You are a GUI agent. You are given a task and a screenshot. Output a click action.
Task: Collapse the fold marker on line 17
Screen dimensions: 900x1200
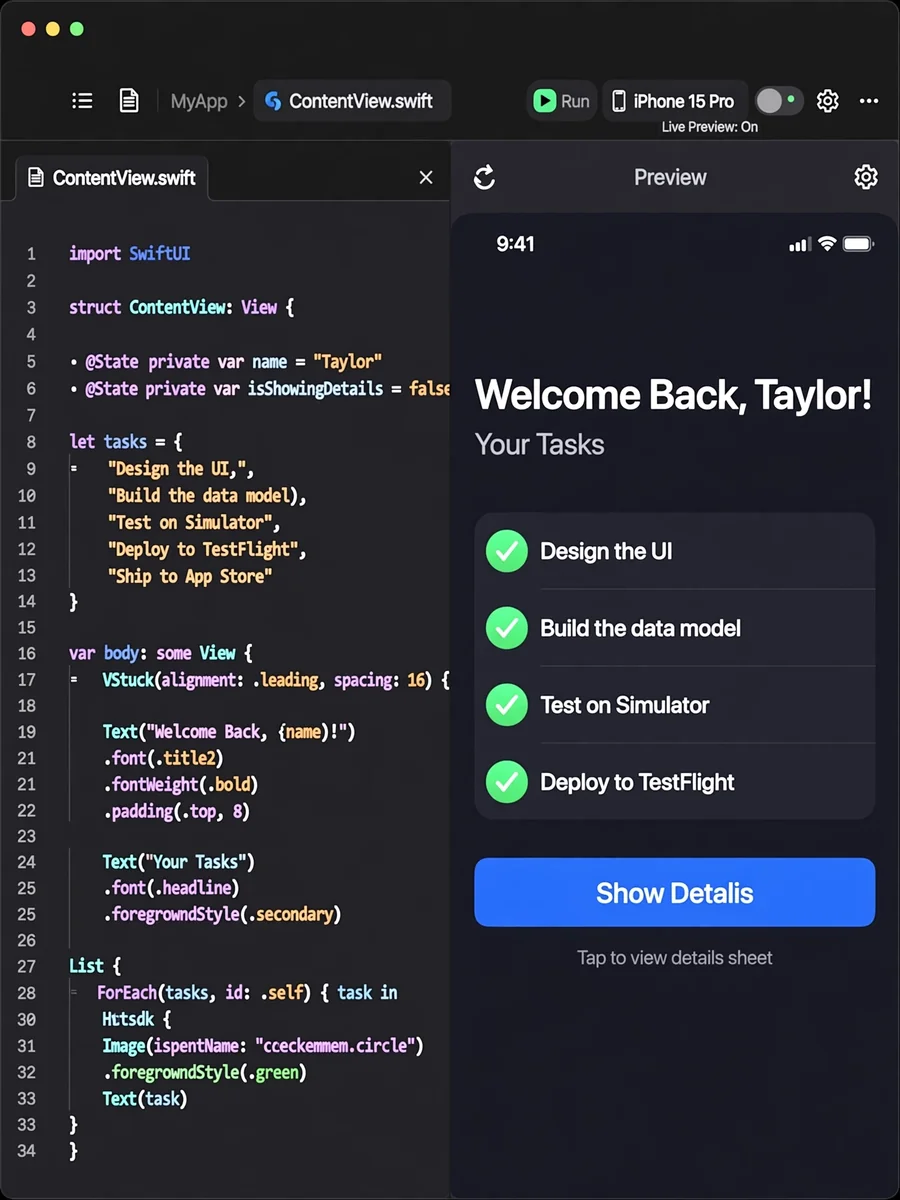(74, 679)
